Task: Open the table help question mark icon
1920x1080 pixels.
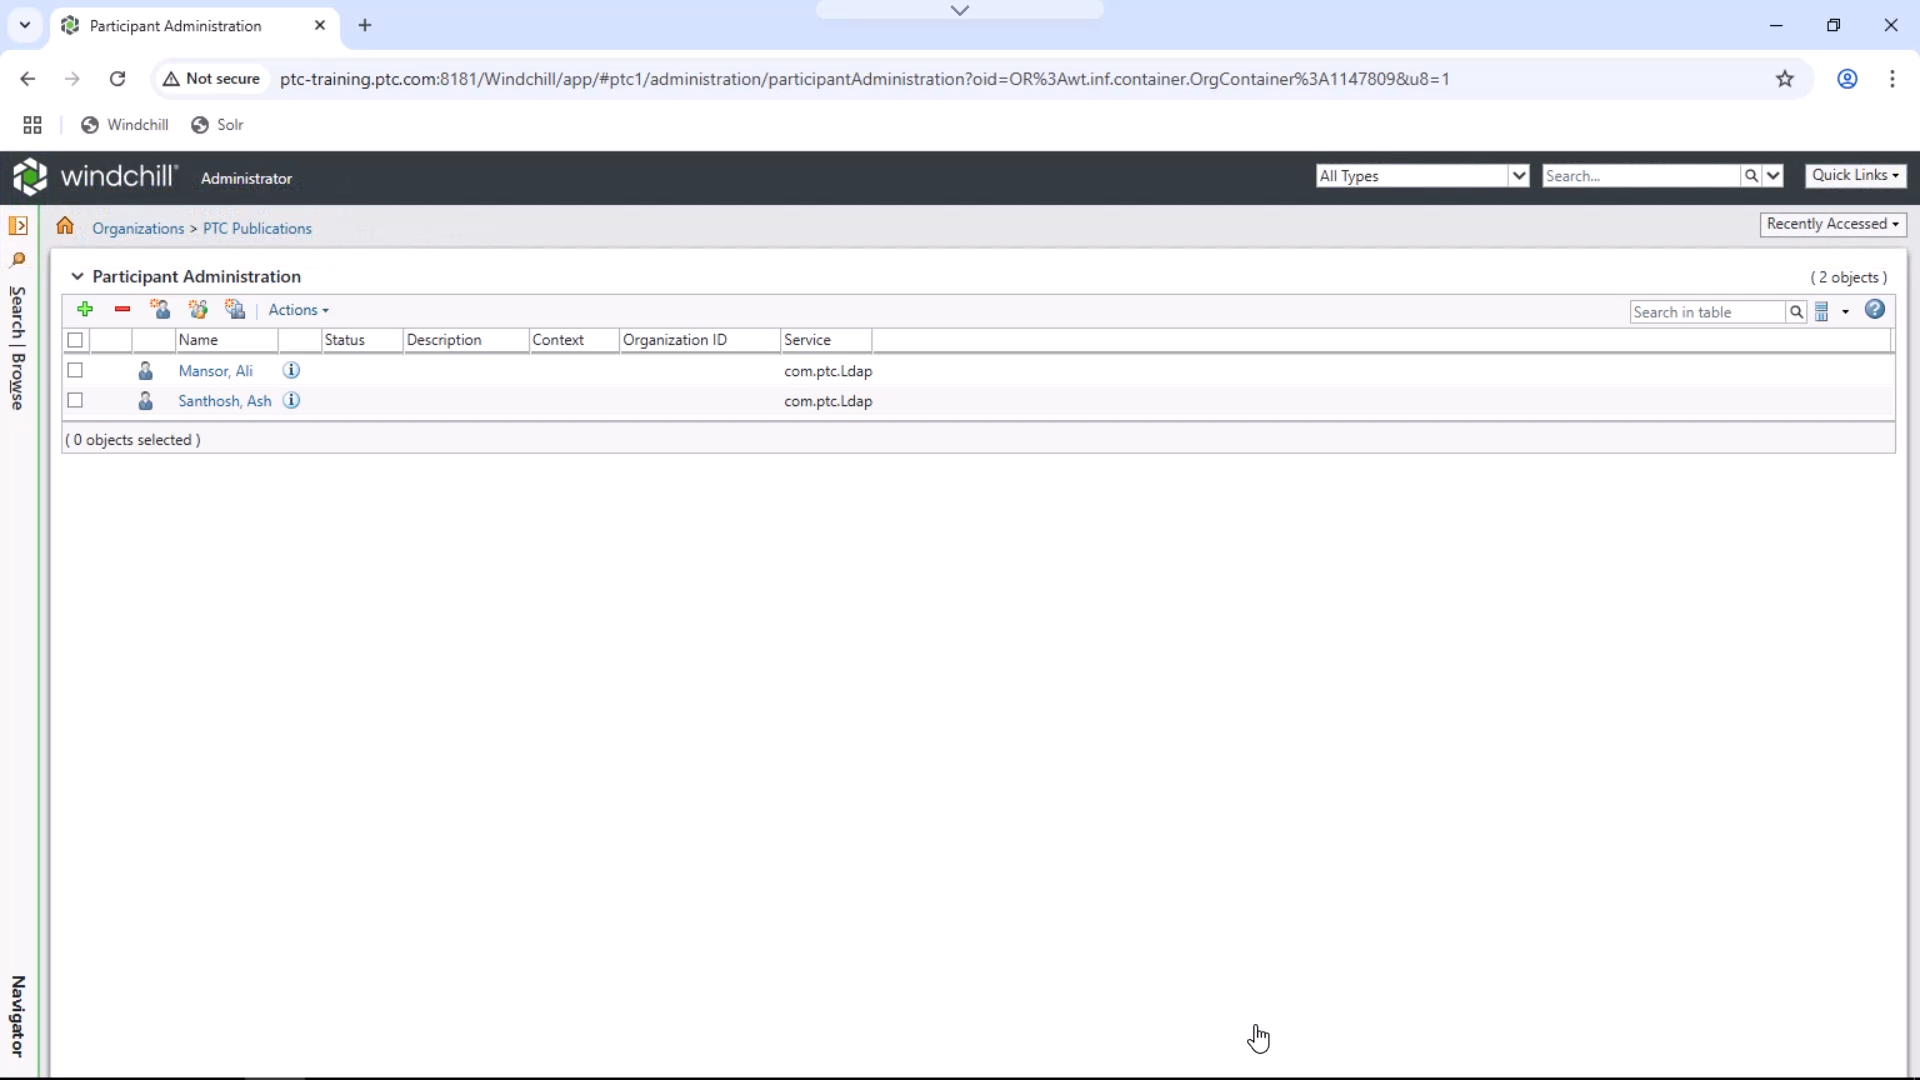Action: [1875, 310]
